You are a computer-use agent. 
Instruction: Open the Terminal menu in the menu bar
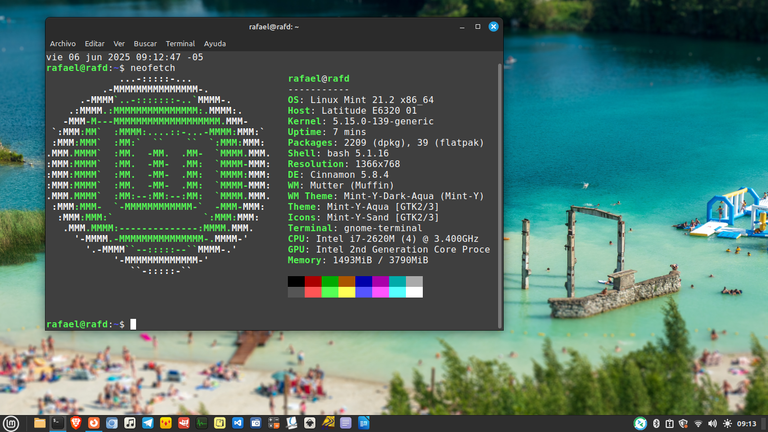coord(180,44)
